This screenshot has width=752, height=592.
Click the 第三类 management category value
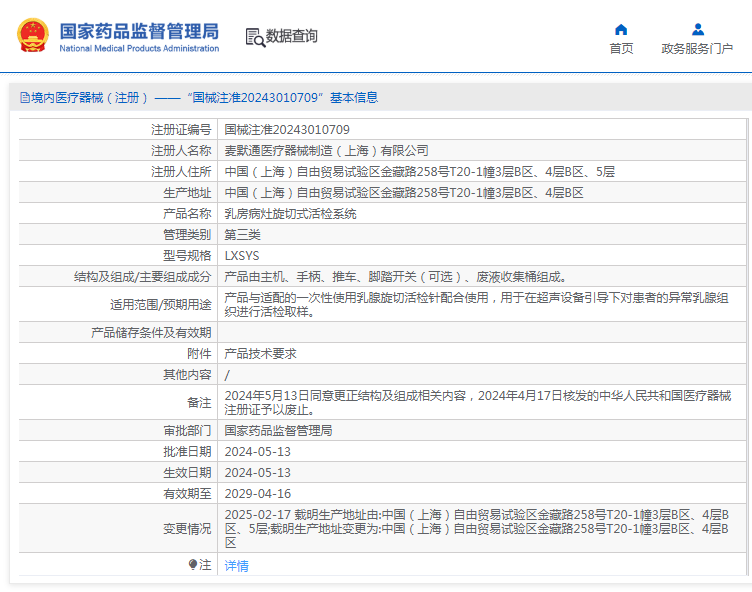click(242, 235)
